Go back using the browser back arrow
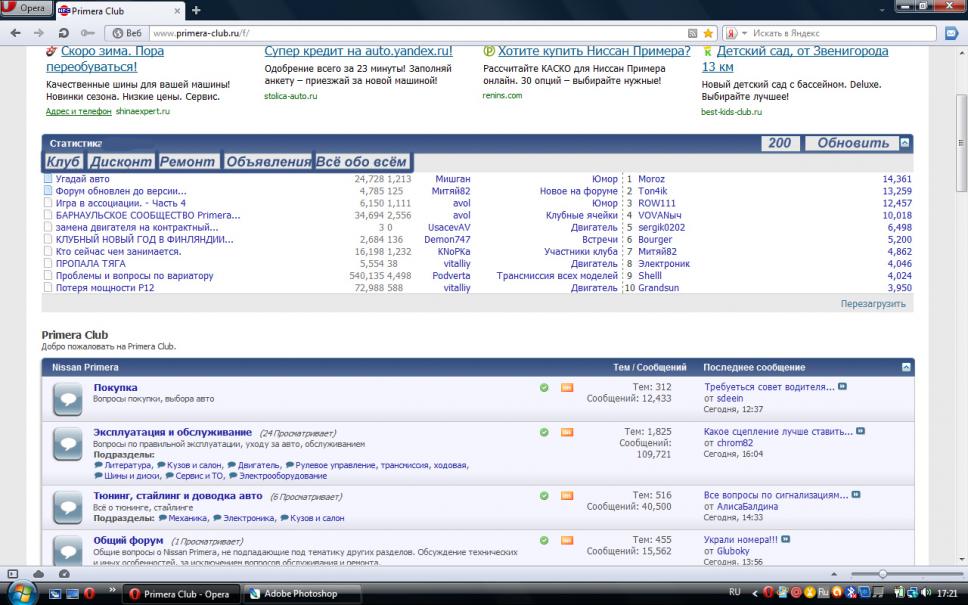Image resolution: width=968 pixels, height=605 pixels. [15, 33]
